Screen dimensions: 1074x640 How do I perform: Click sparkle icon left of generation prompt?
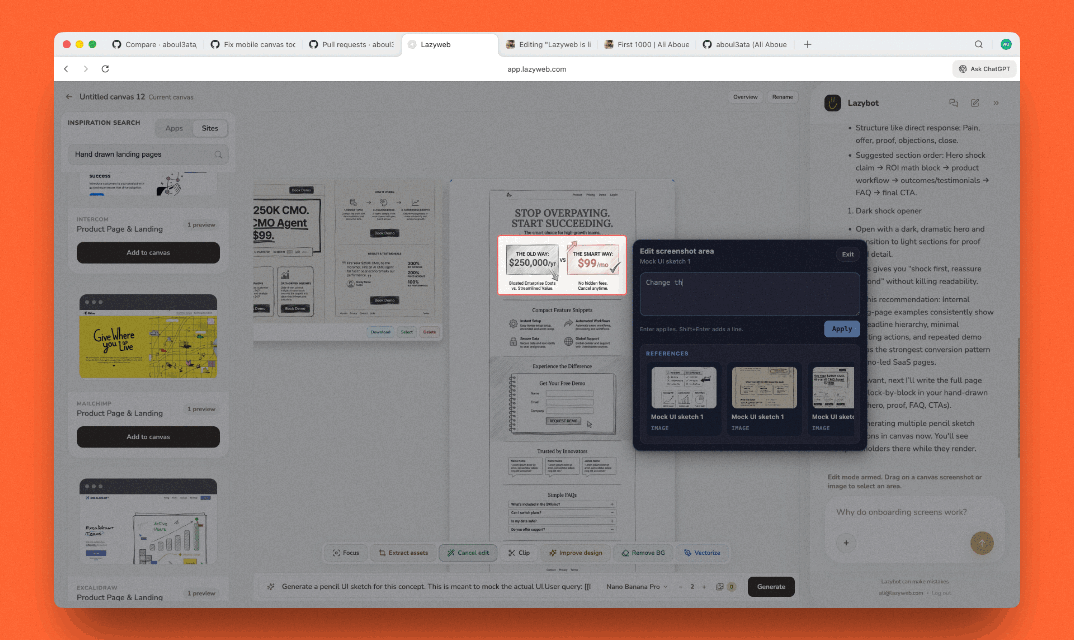[x=271, y=587]
